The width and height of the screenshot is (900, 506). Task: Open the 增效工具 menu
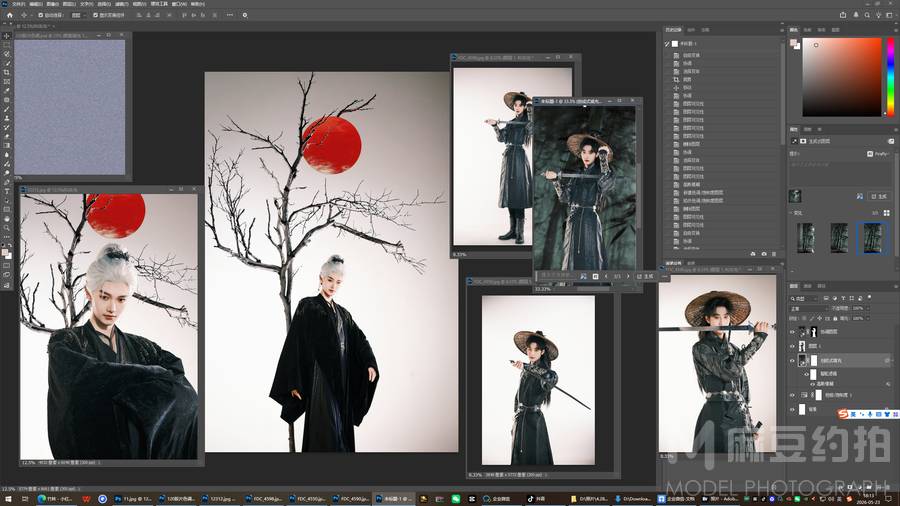point(160,4)
